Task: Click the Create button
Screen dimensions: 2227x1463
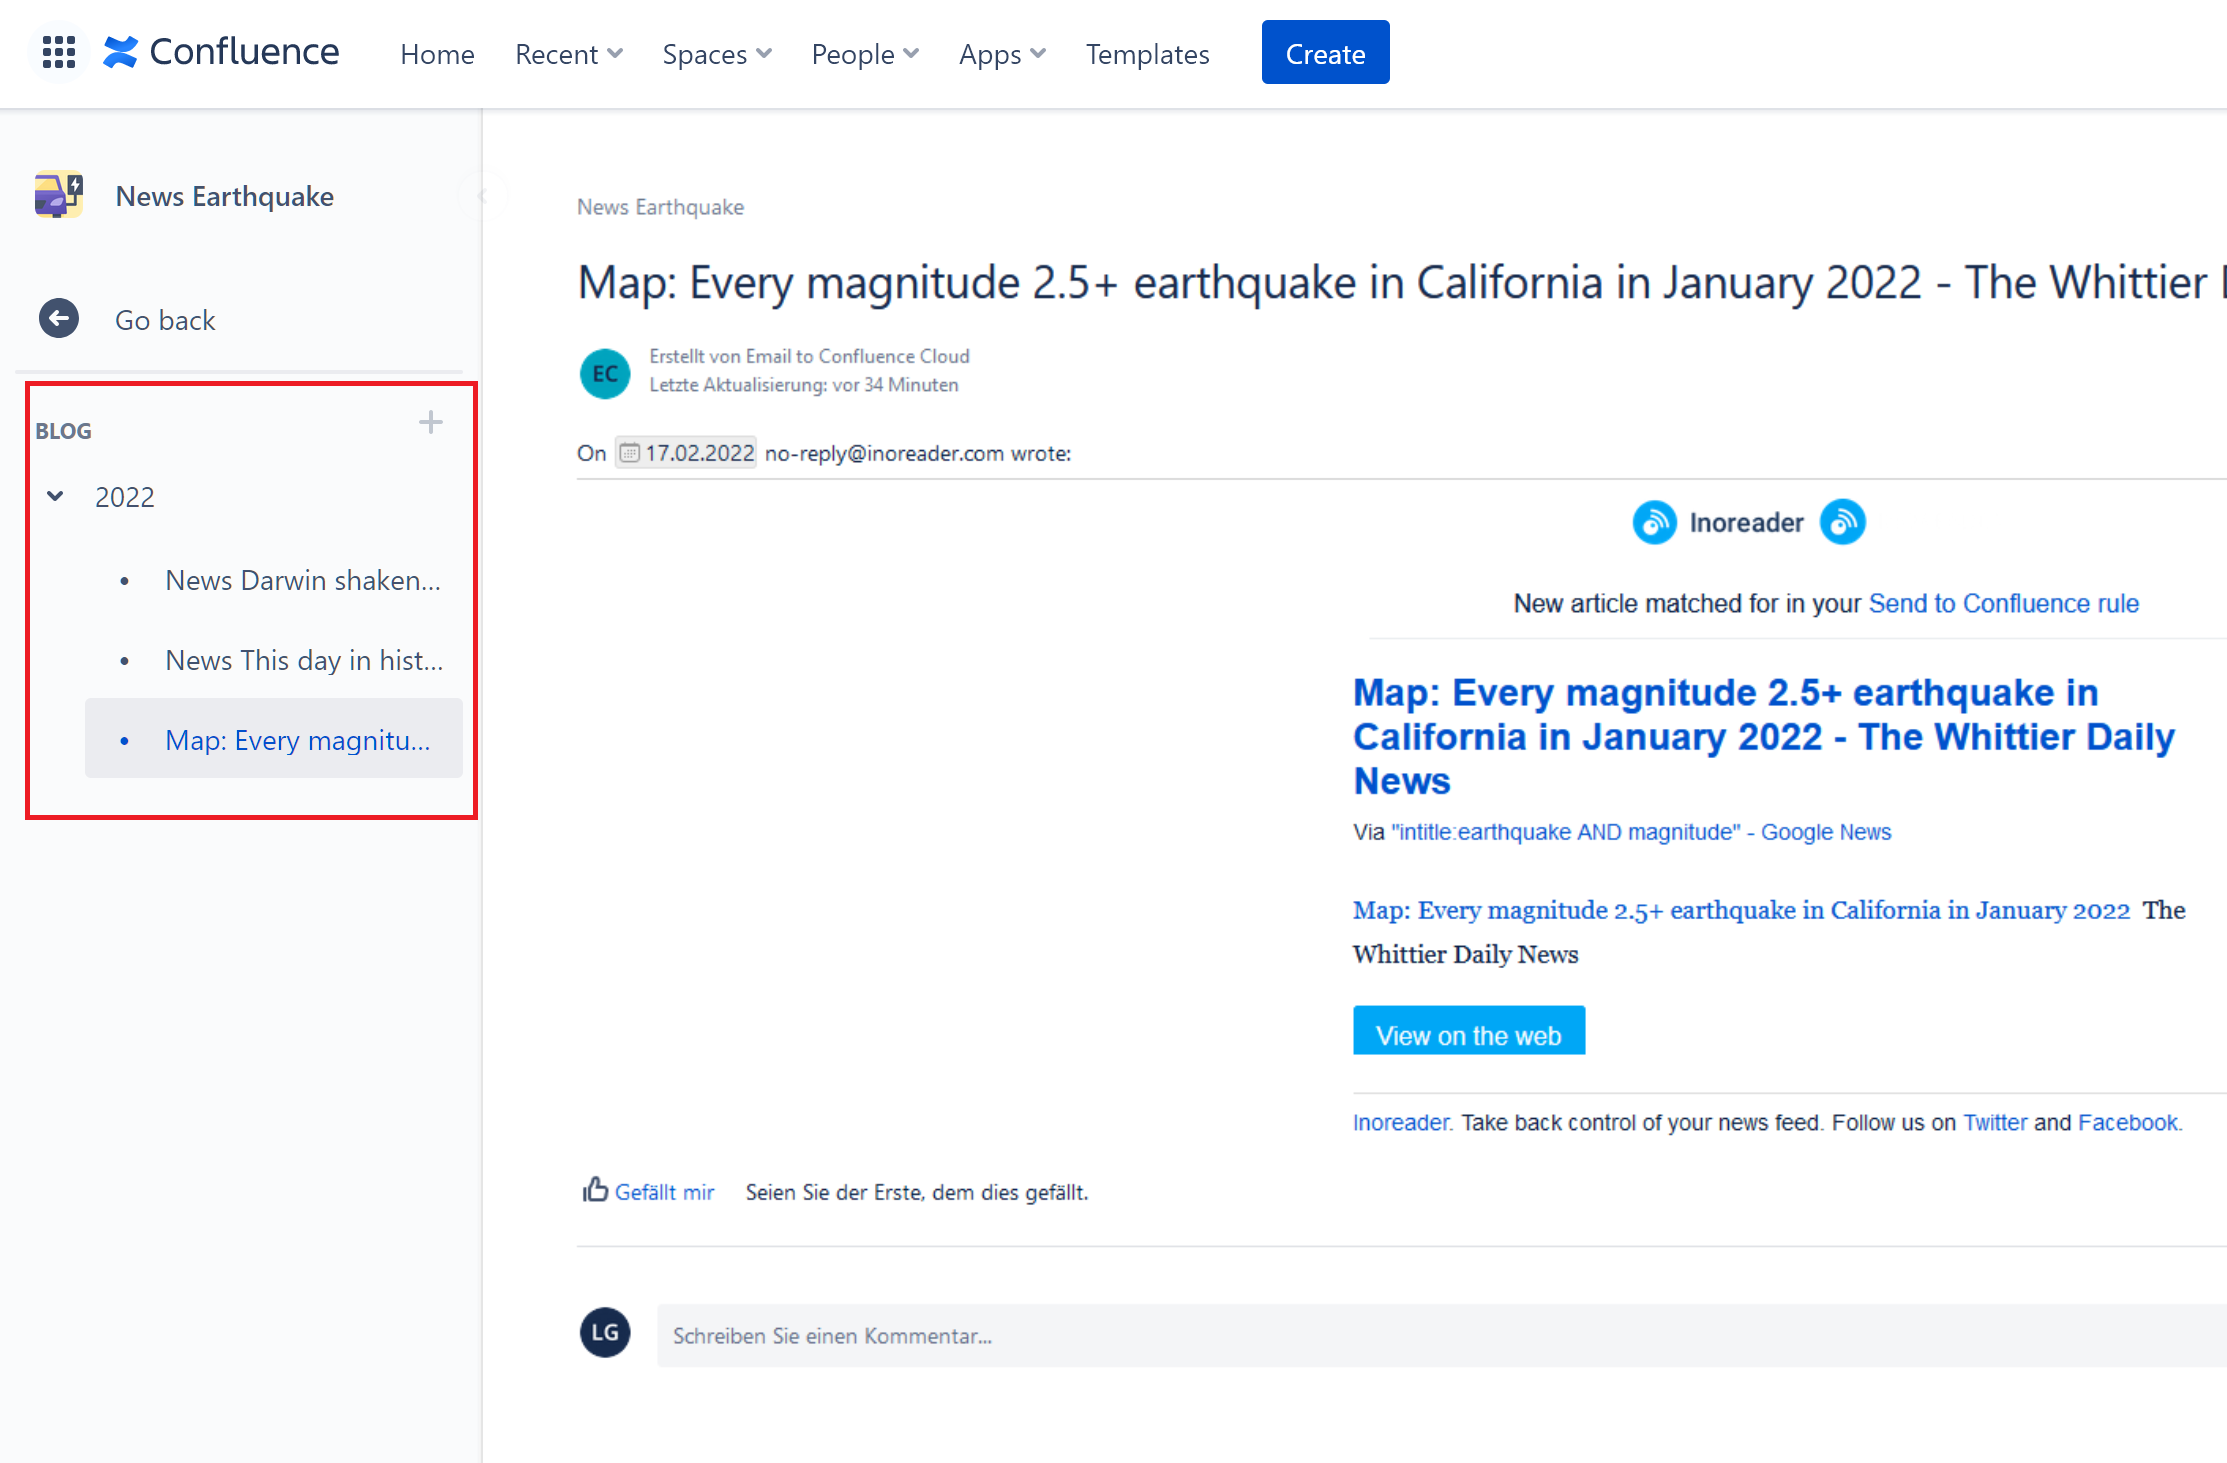Action: click(1325, 52)
